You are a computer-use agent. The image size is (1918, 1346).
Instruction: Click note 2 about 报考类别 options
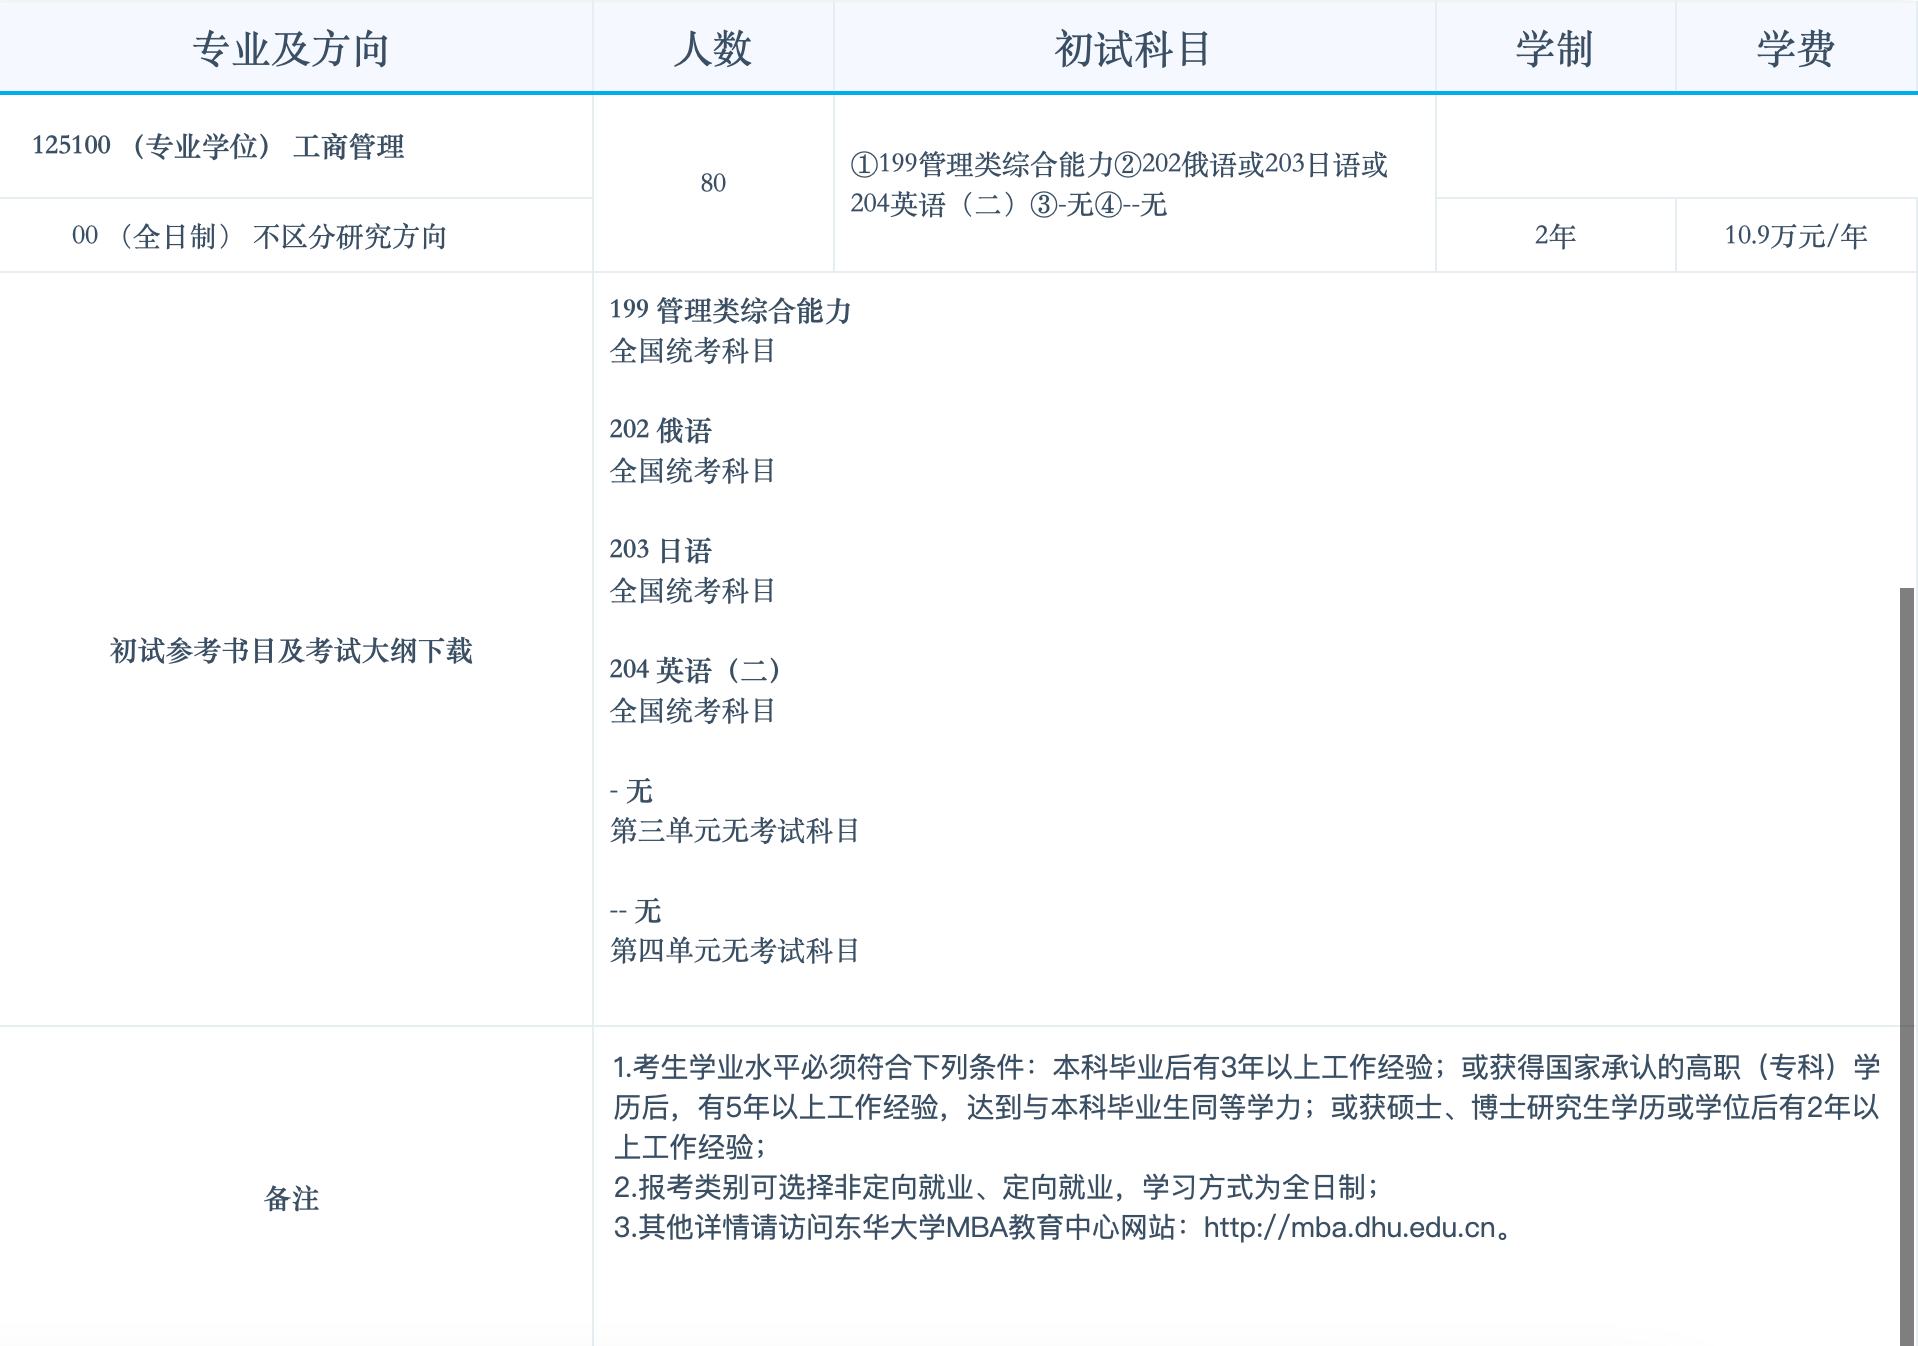point(996,1187)
